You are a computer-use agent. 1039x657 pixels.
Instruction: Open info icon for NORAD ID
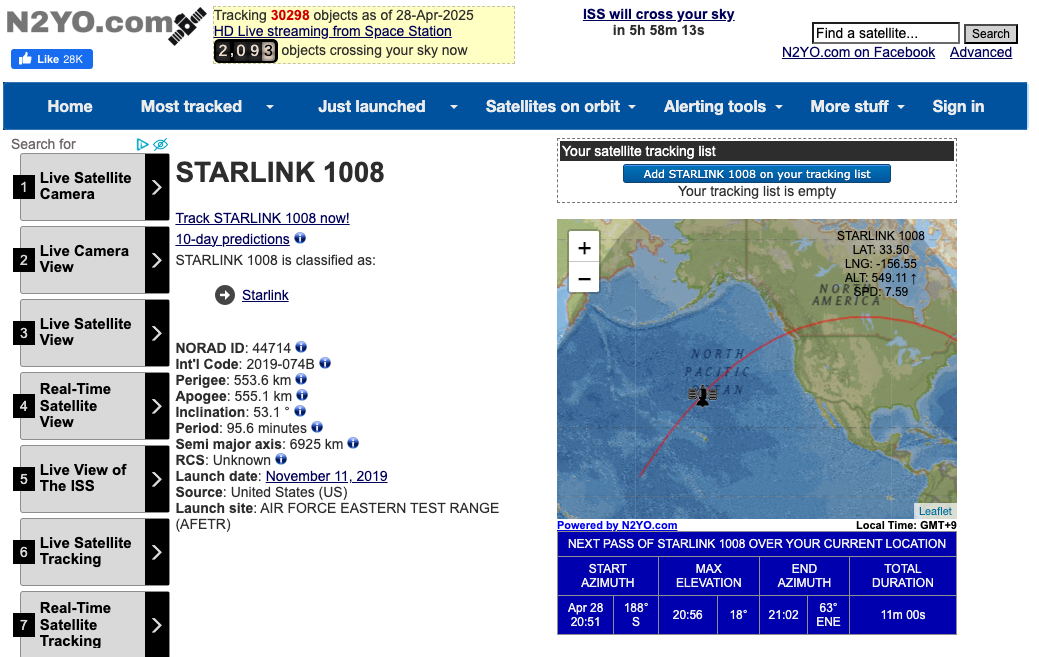pyautogui.click(x=301, y=346)
